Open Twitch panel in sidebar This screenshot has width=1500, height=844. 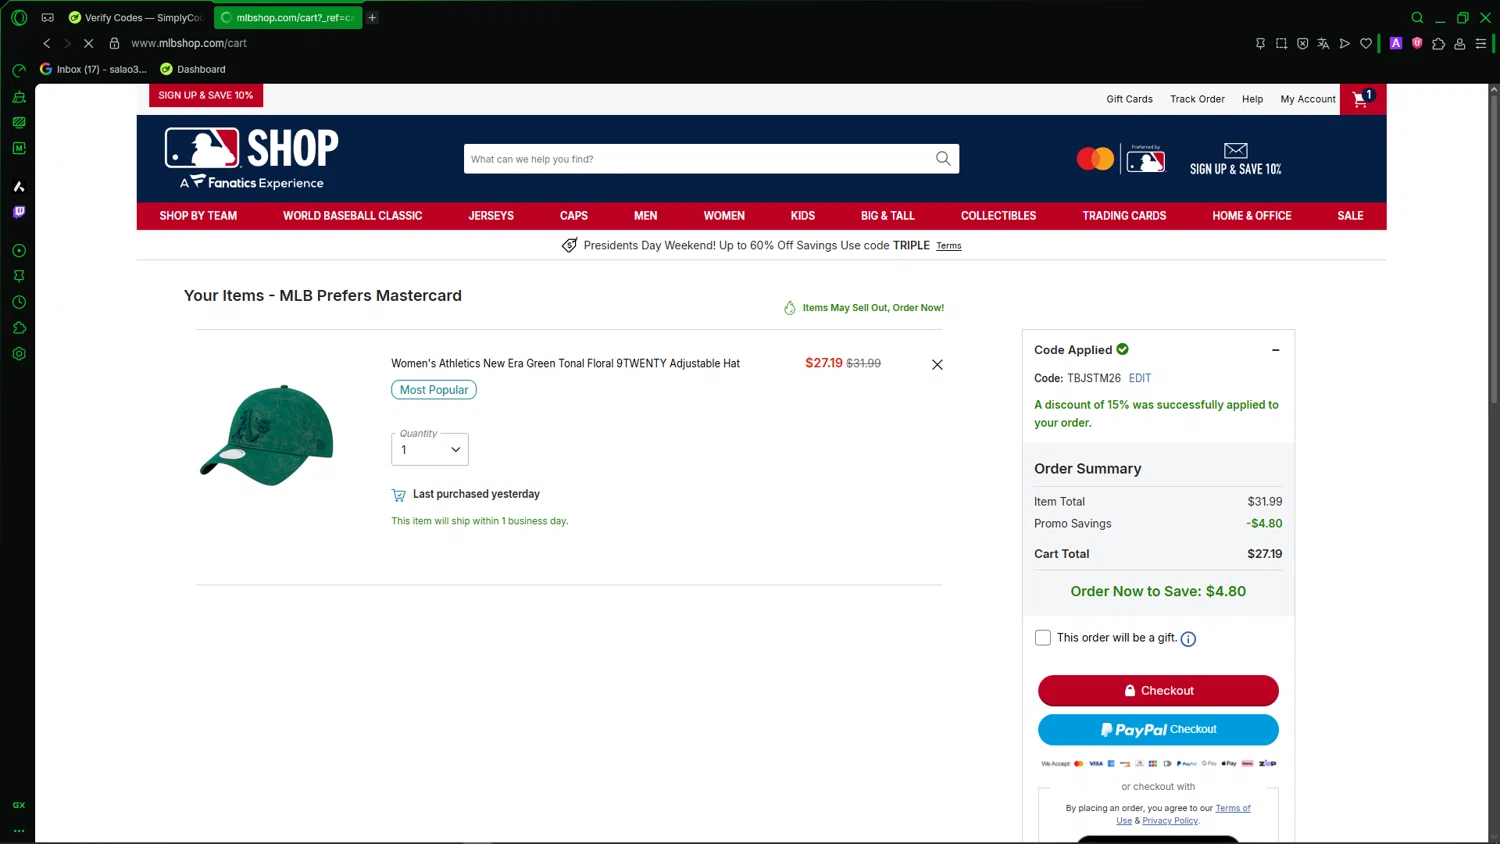tap(19, 212)
